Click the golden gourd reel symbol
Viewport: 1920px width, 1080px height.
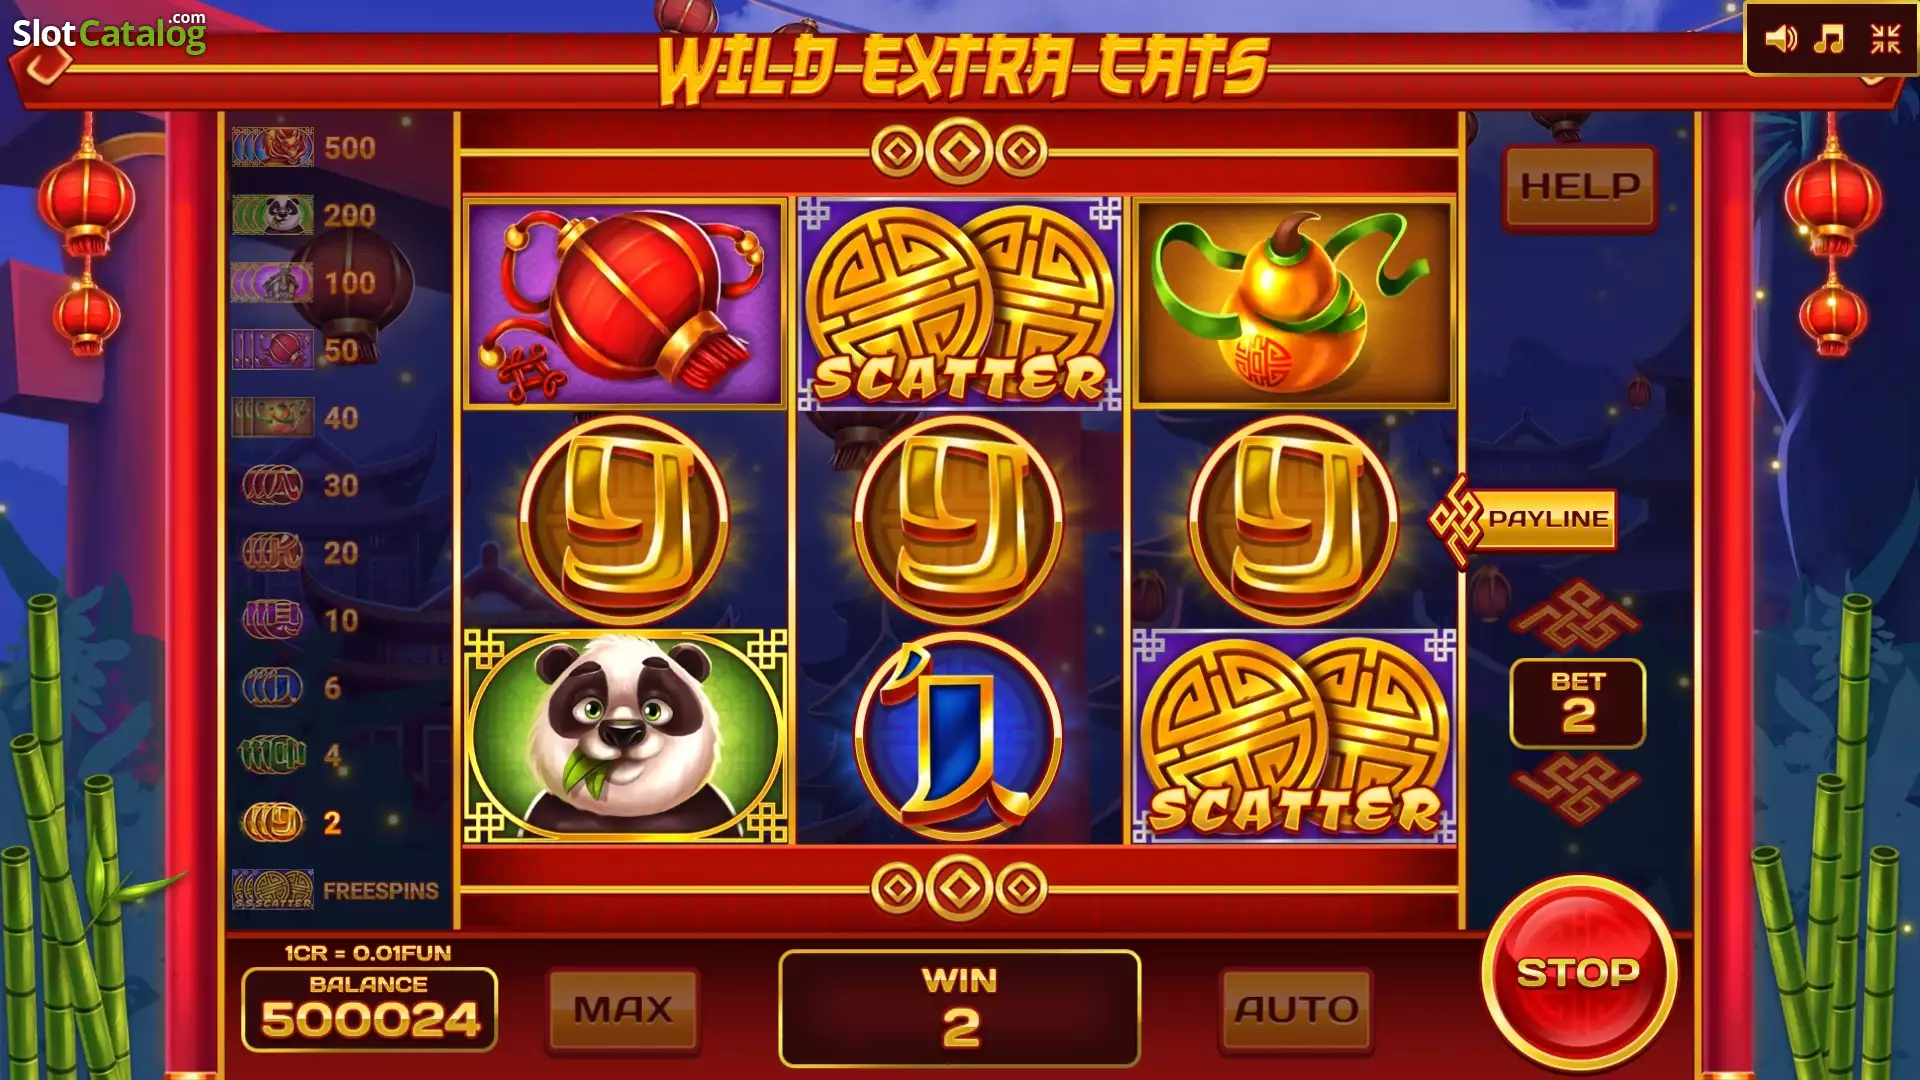[1294, 304]
